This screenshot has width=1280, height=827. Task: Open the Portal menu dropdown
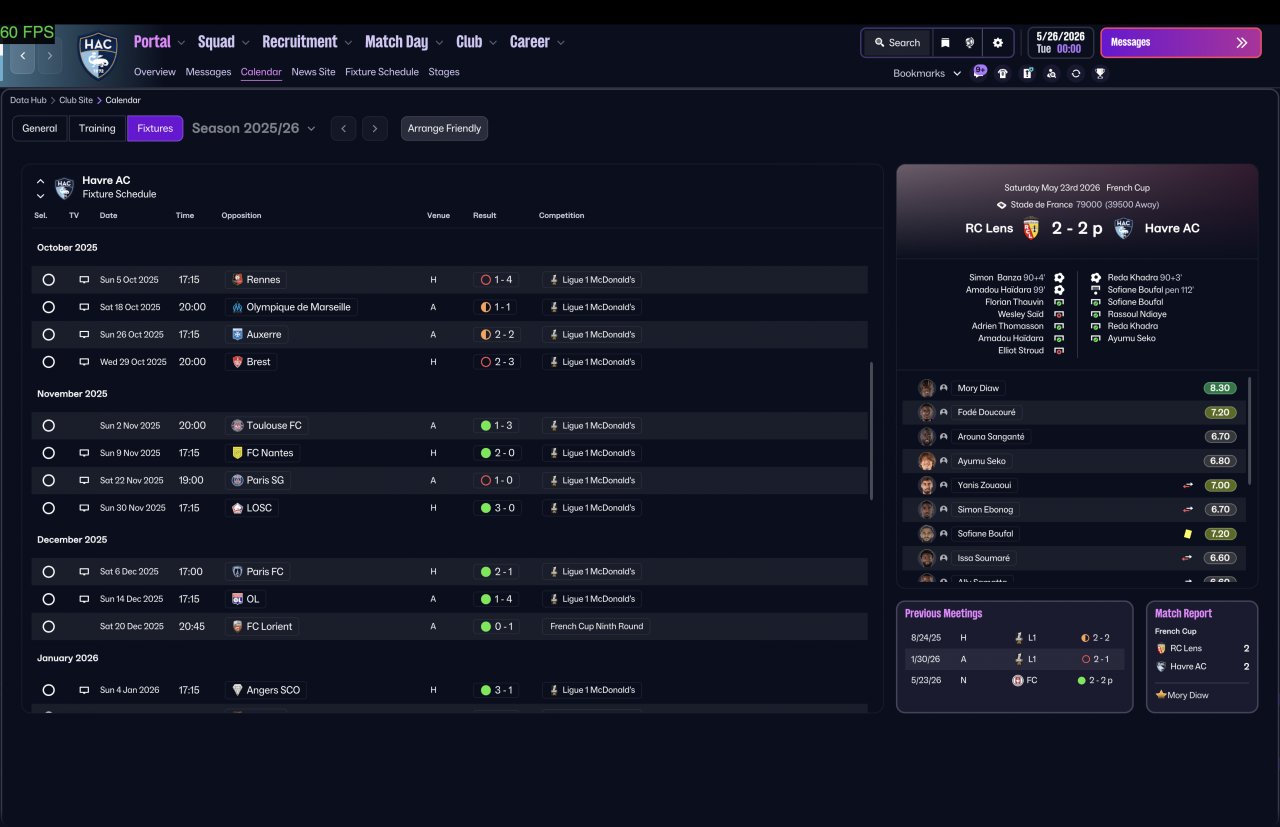tap(159, 42)
